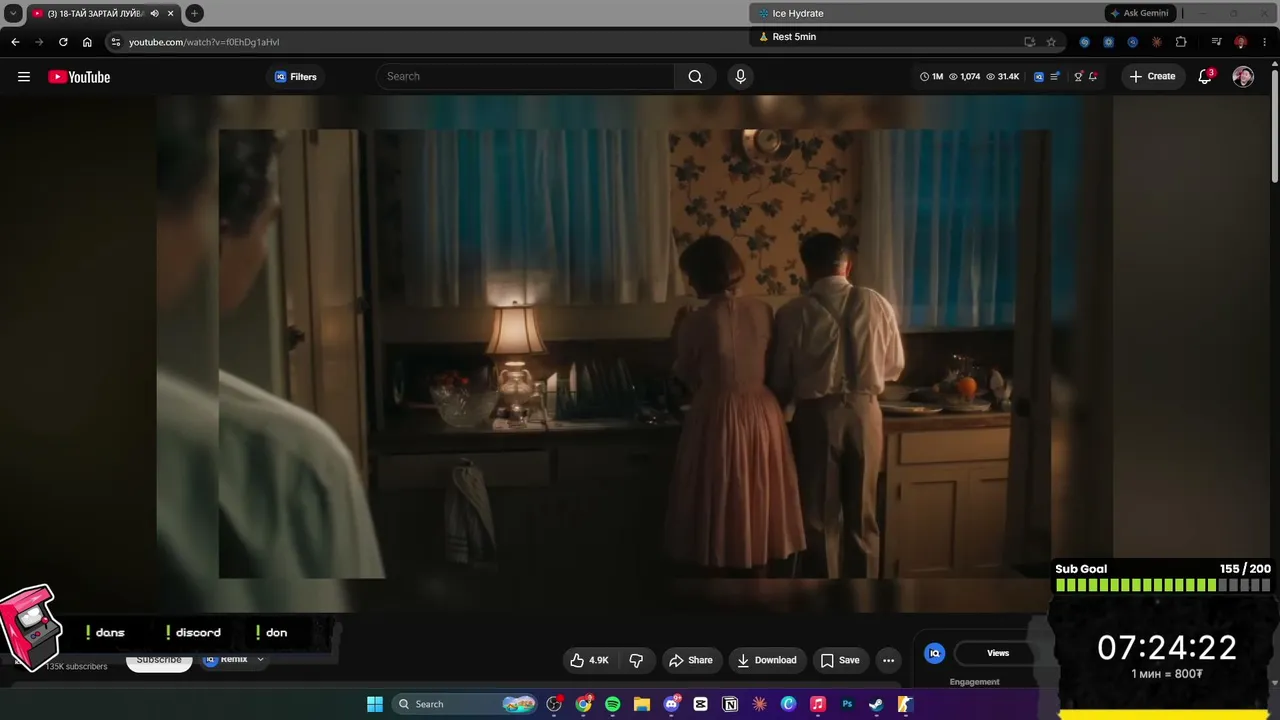Click the Windows taskbar Search box
Viewport: 1280px width, 720px height.
coord(465,704)
